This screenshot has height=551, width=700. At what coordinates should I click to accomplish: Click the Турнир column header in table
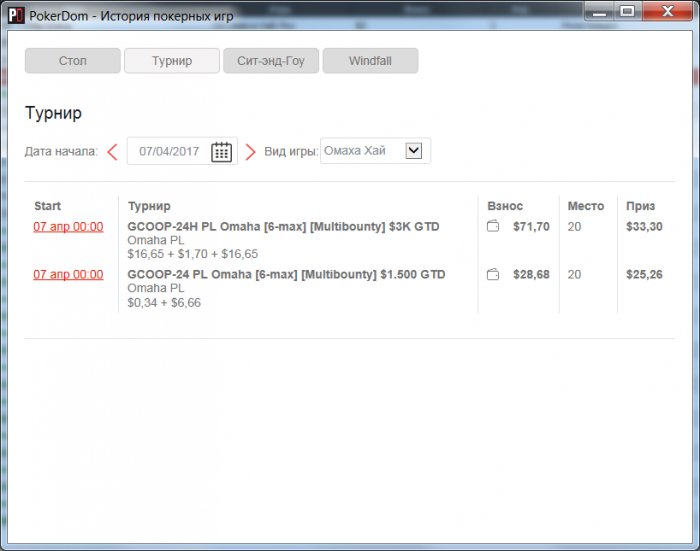coord(149,206)
